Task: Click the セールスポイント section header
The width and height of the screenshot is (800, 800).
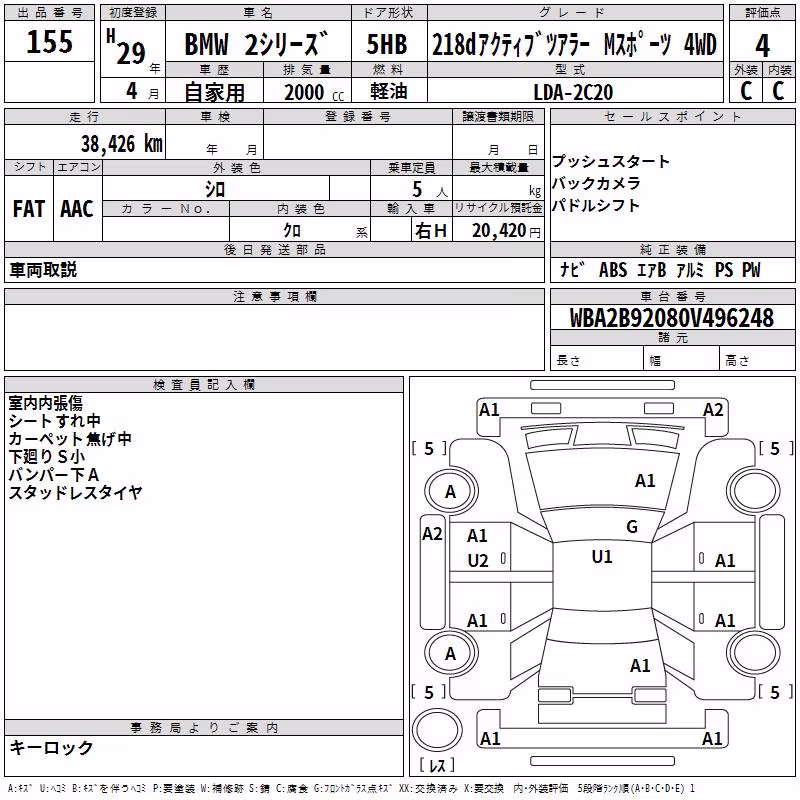Action: coord(672,116)
